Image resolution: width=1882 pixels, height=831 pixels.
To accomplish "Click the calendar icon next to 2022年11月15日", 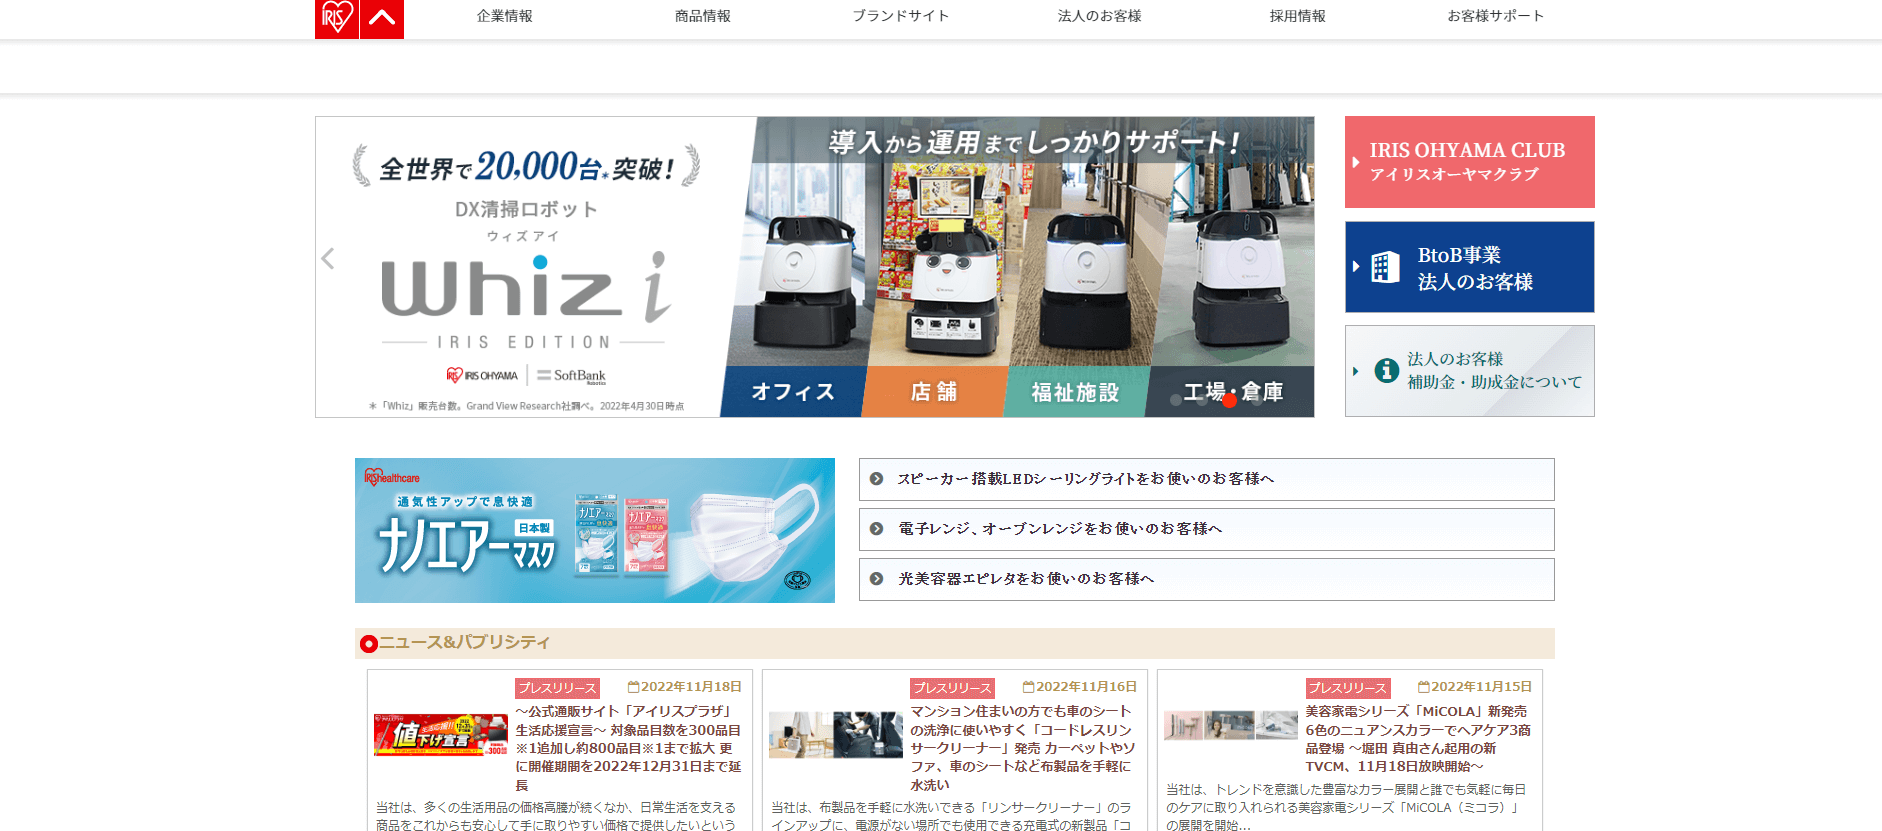I will (1423, 687).
